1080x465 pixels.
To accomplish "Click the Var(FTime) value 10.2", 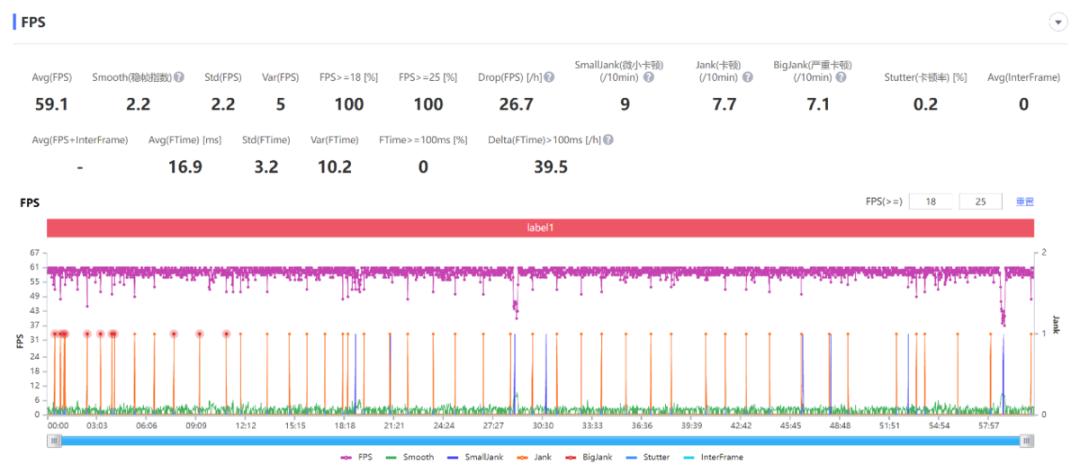I will click(x=334, y=167).
